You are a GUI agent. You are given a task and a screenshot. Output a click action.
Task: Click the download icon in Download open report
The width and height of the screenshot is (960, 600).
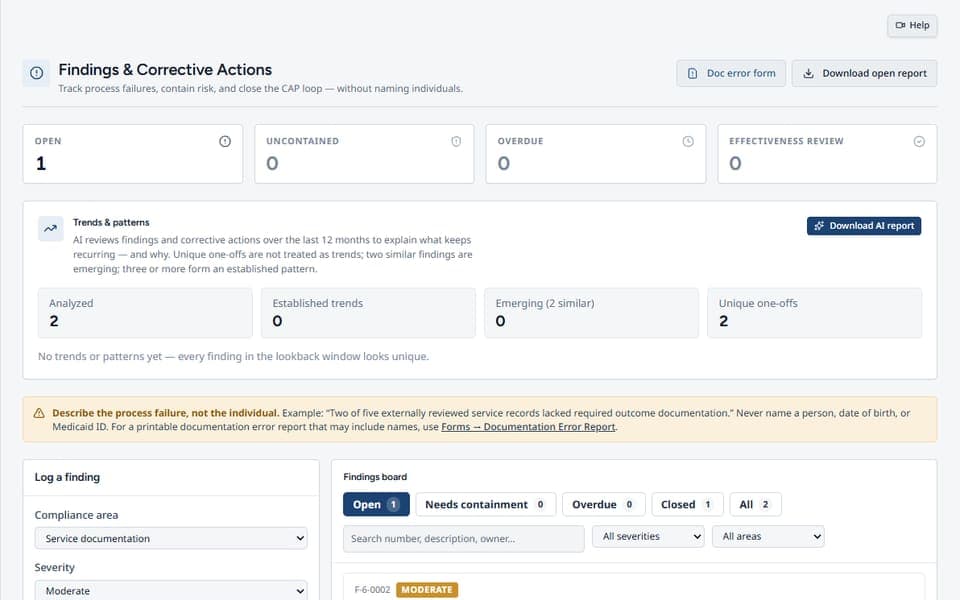click(x=808, y=73)
